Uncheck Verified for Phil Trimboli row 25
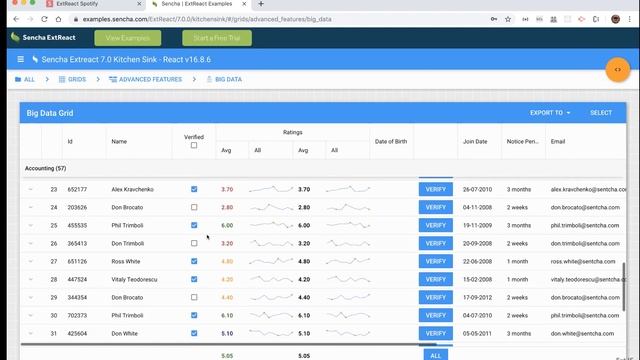The image size is (640, 360). (194, 225)
